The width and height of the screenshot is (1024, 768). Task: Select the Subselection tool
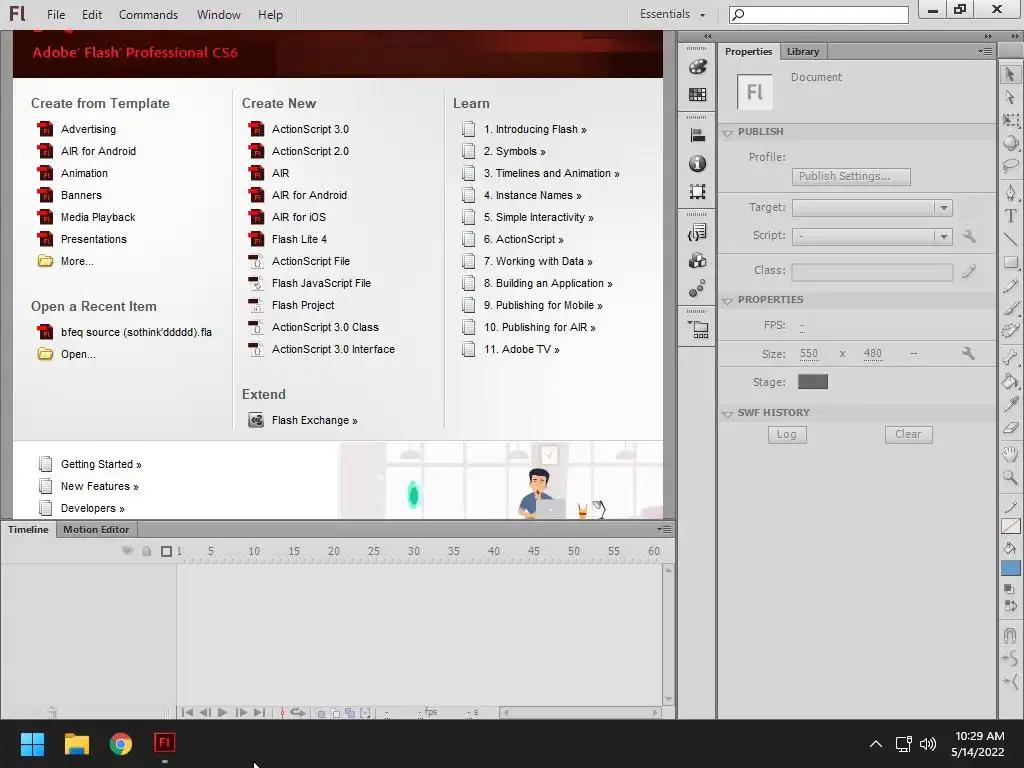point(1010,97)
